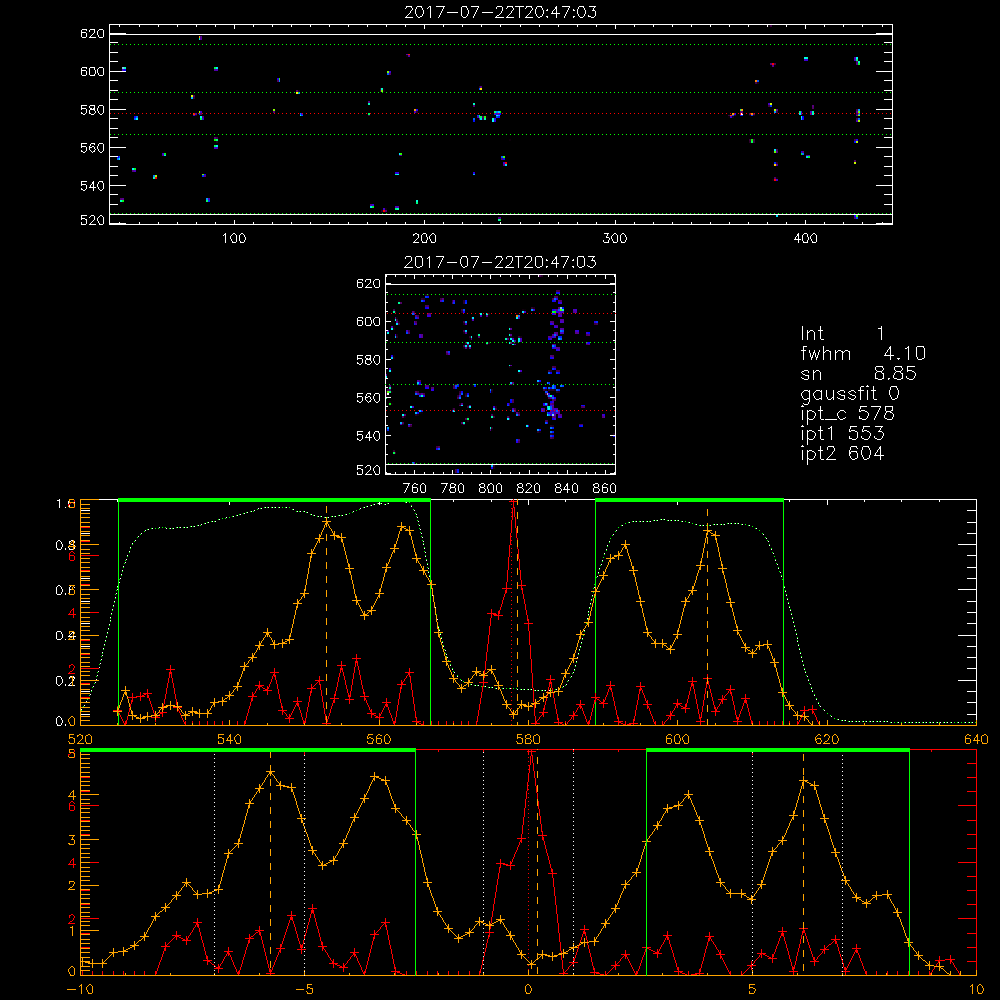Click y-axis label 620 on middle plot
Screen dimensions: 1000x1000
[x=369, y=284]
